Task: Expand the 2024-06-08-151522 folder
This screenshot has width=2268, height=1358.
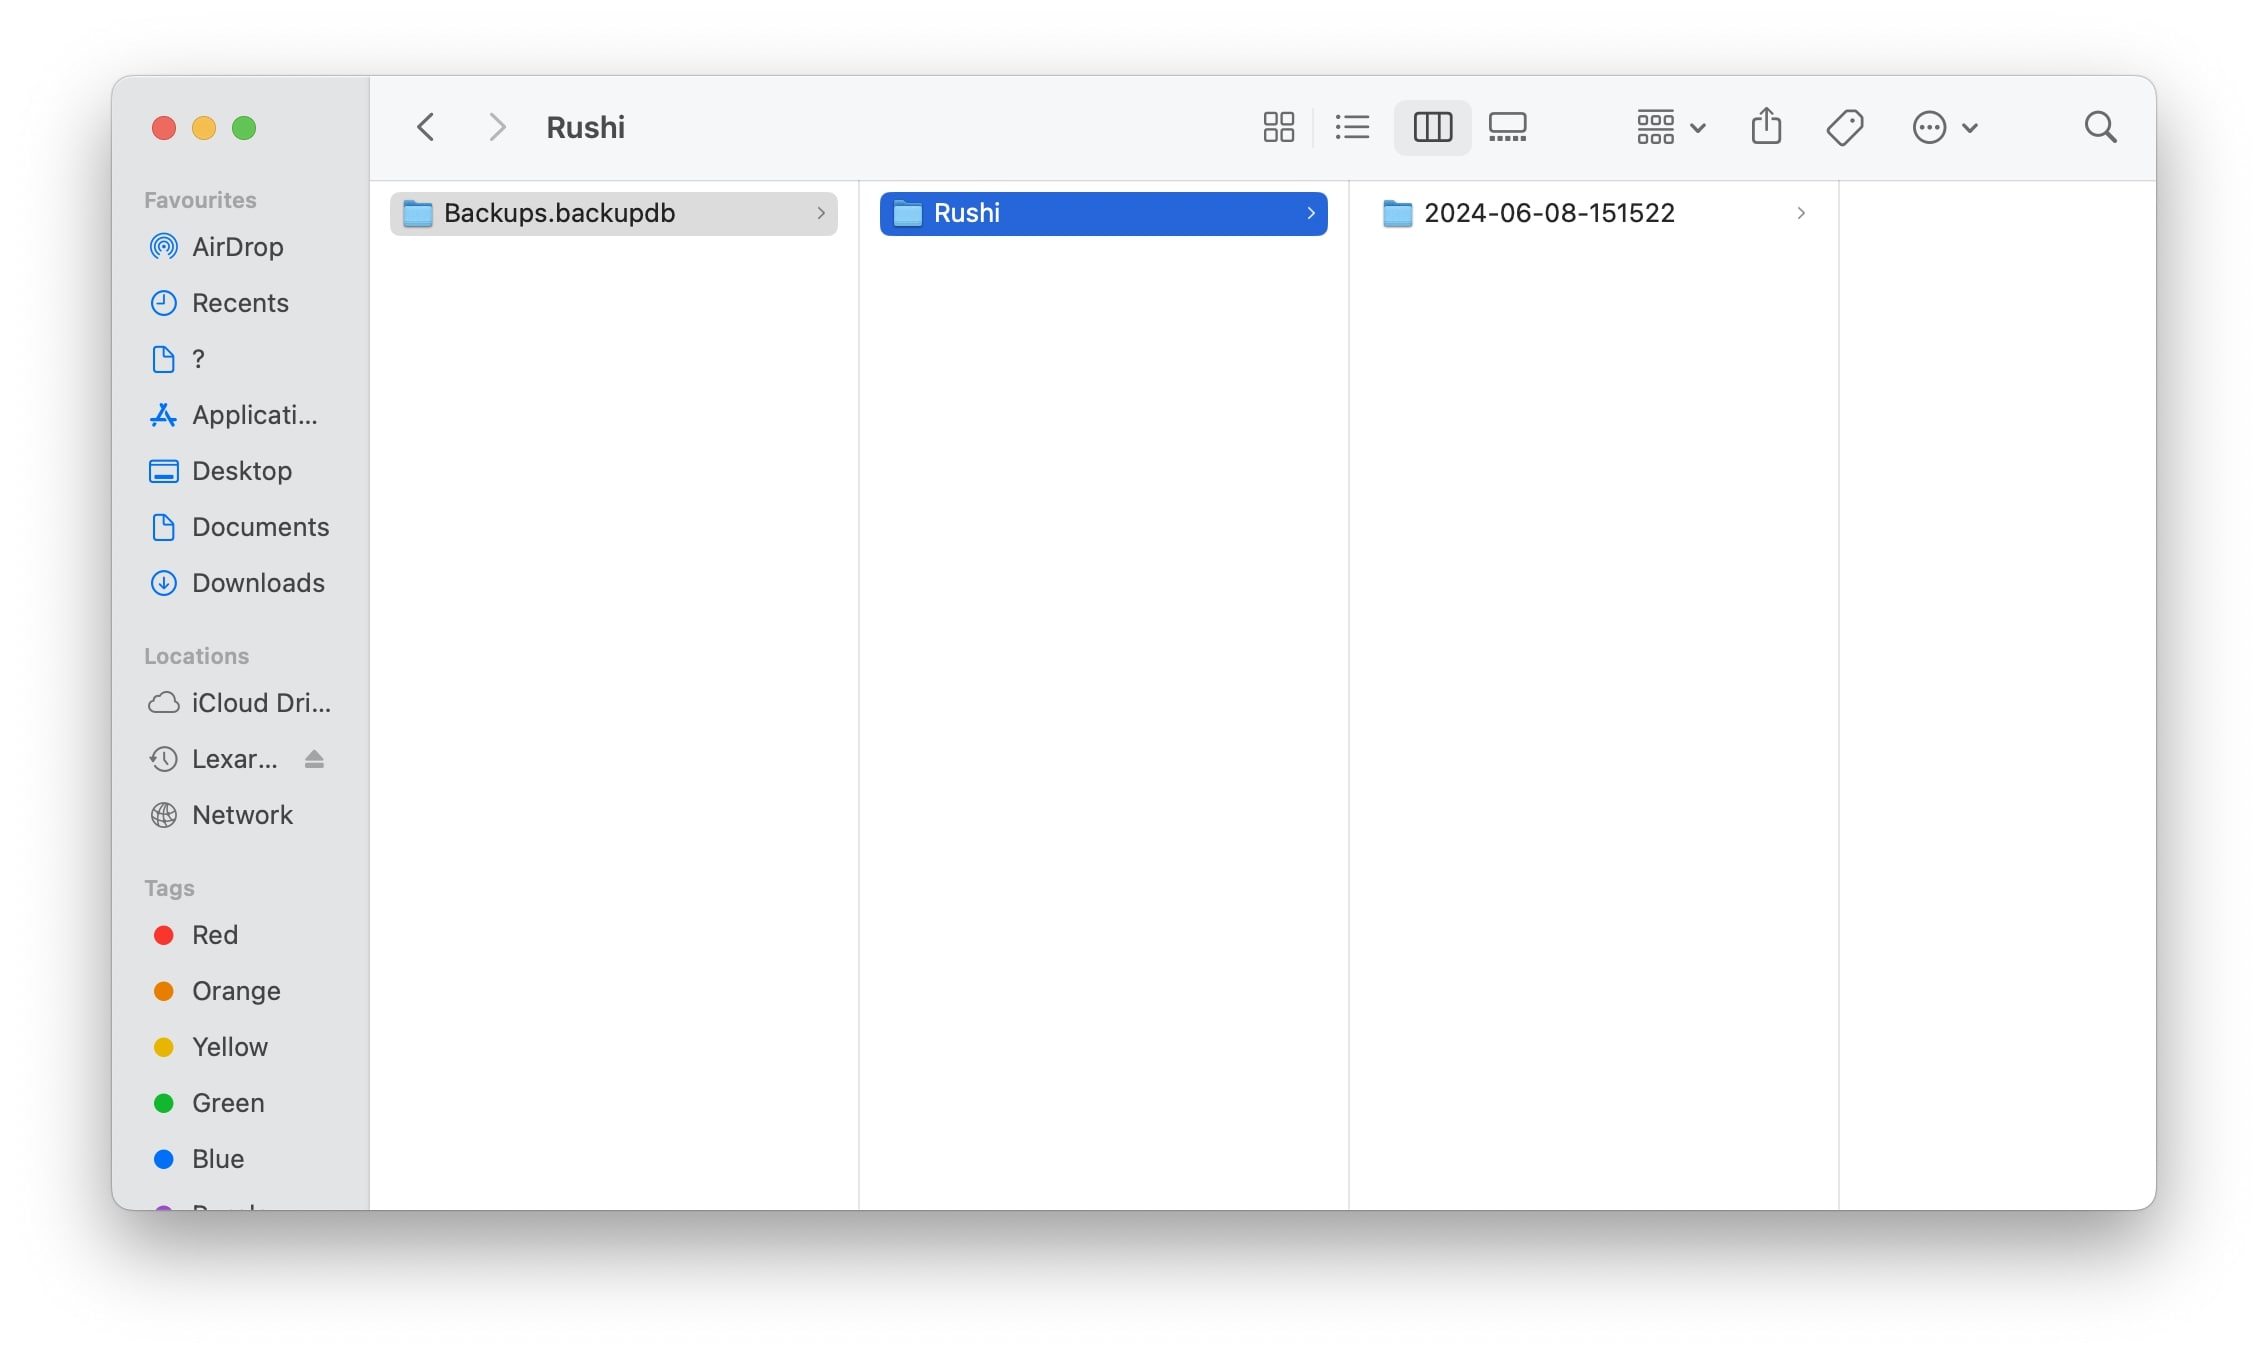Action: [1798, 212]
